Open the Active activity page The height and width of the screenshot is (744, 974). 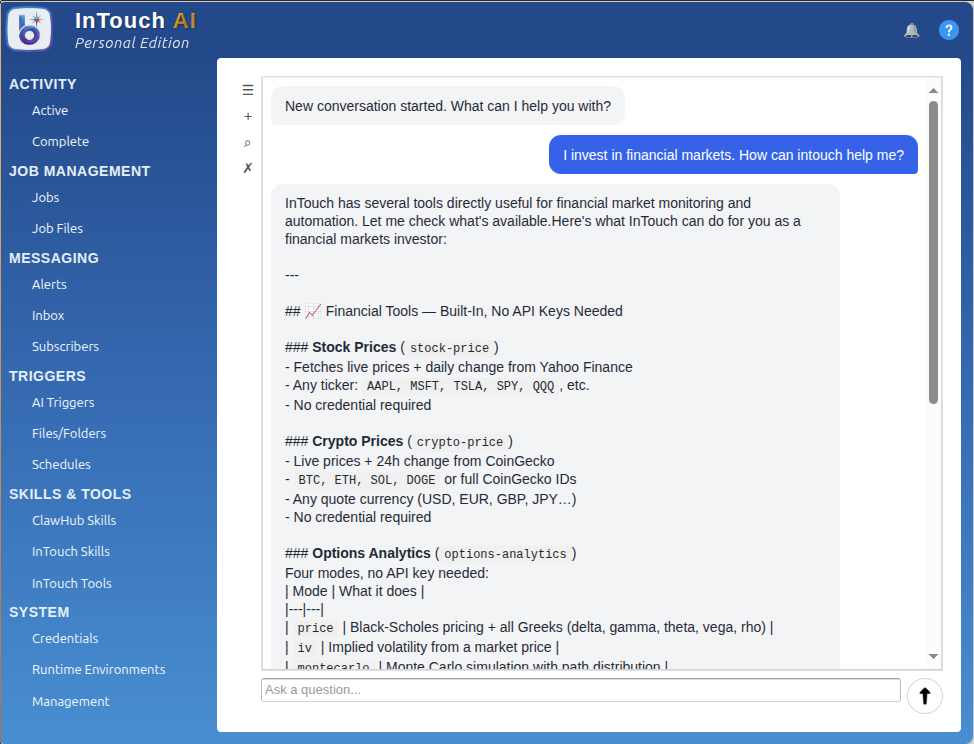50,111
